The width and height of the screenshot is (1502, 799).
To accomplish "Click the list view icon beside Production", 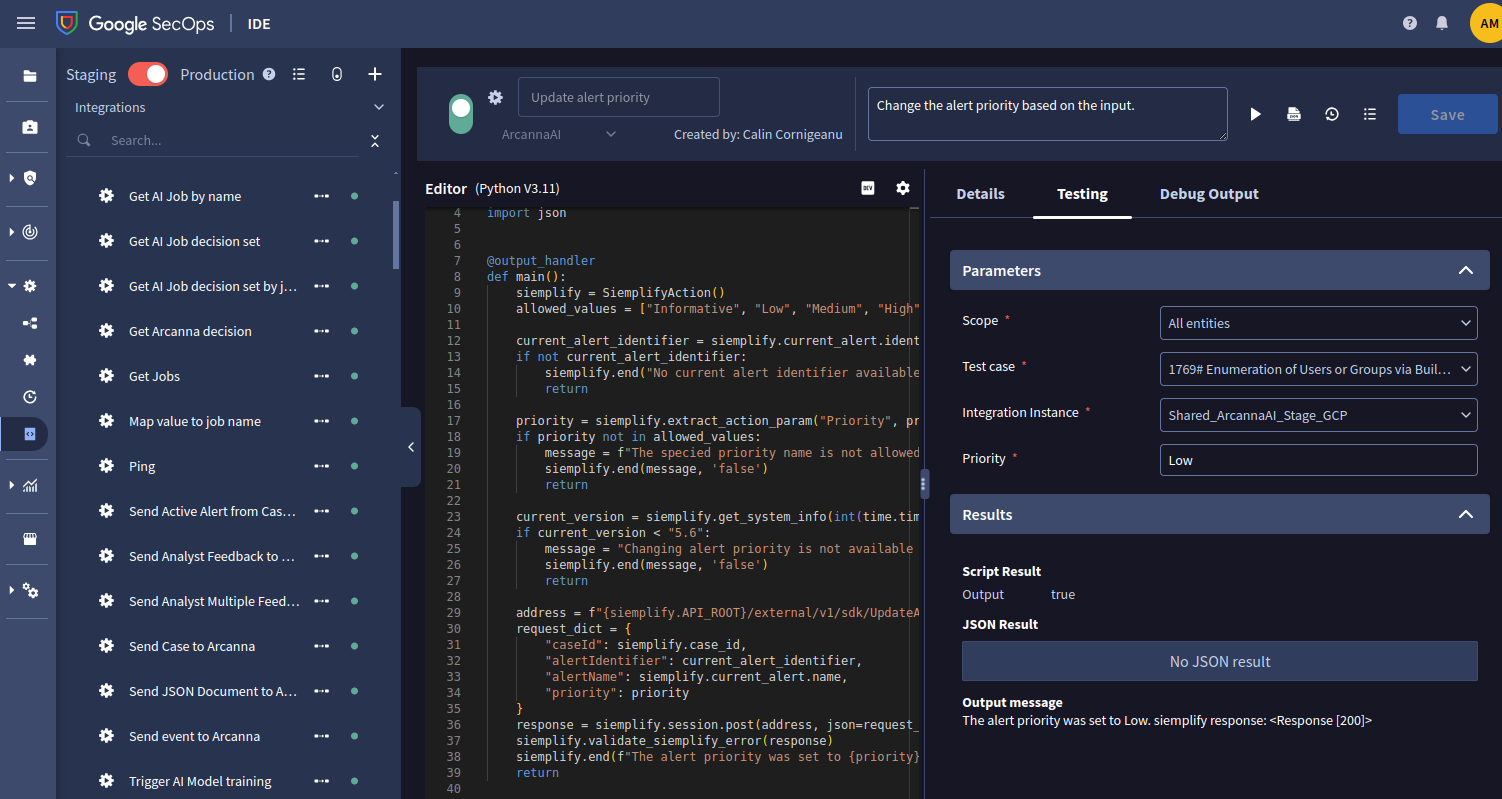I will (x=299, y=74).
